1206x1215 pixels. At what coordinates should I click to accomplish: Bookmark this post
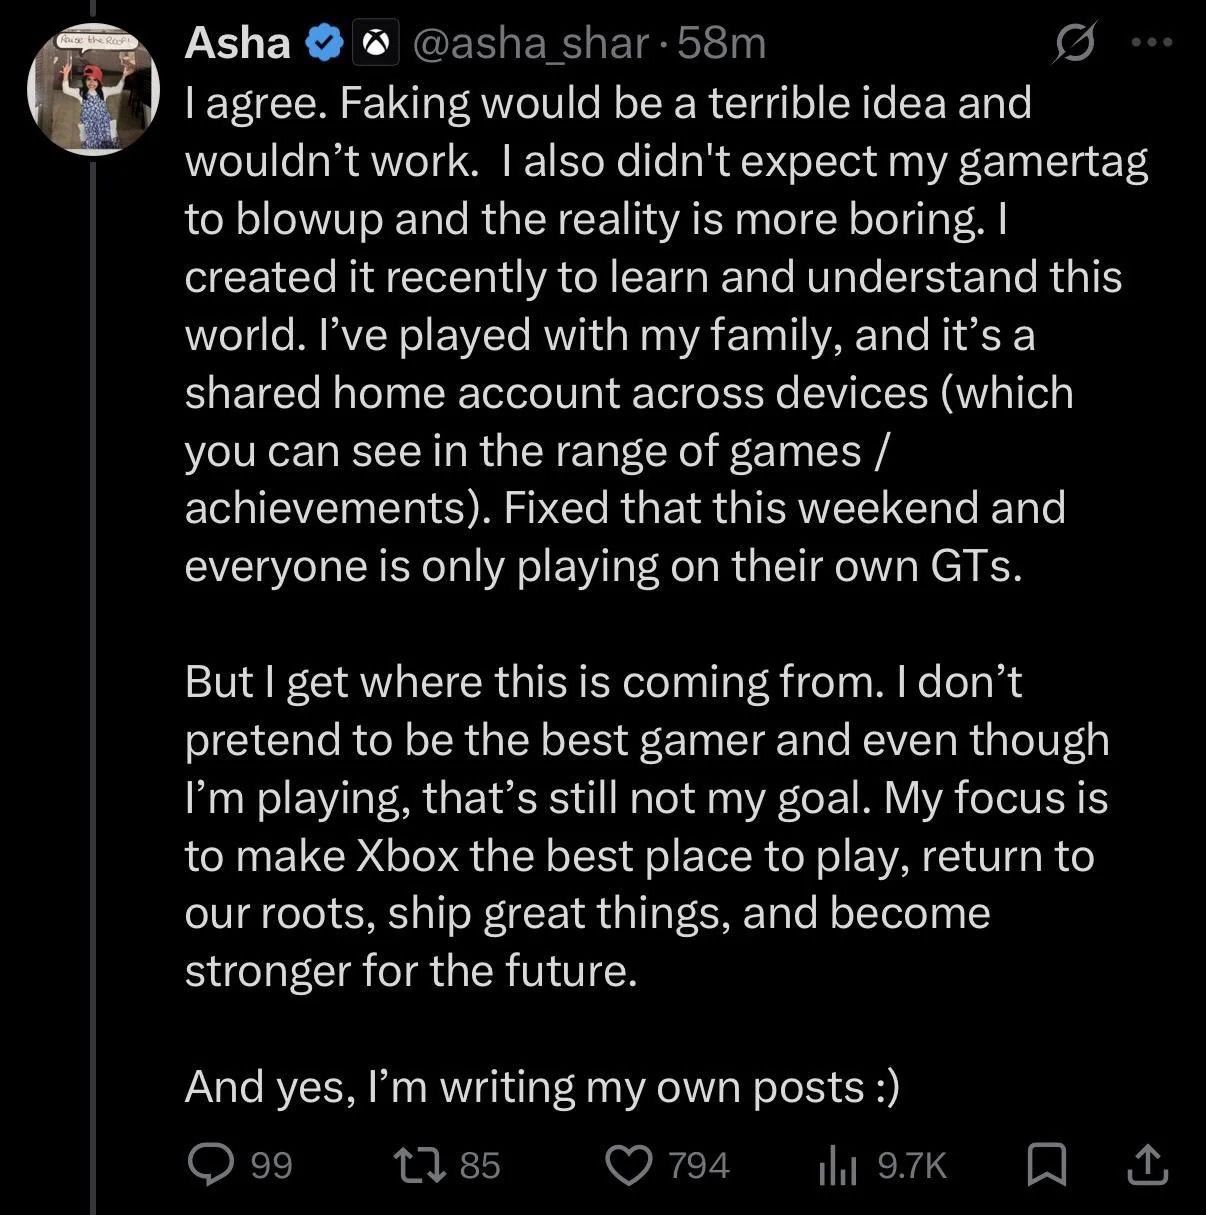(x=1047, y=1165)
